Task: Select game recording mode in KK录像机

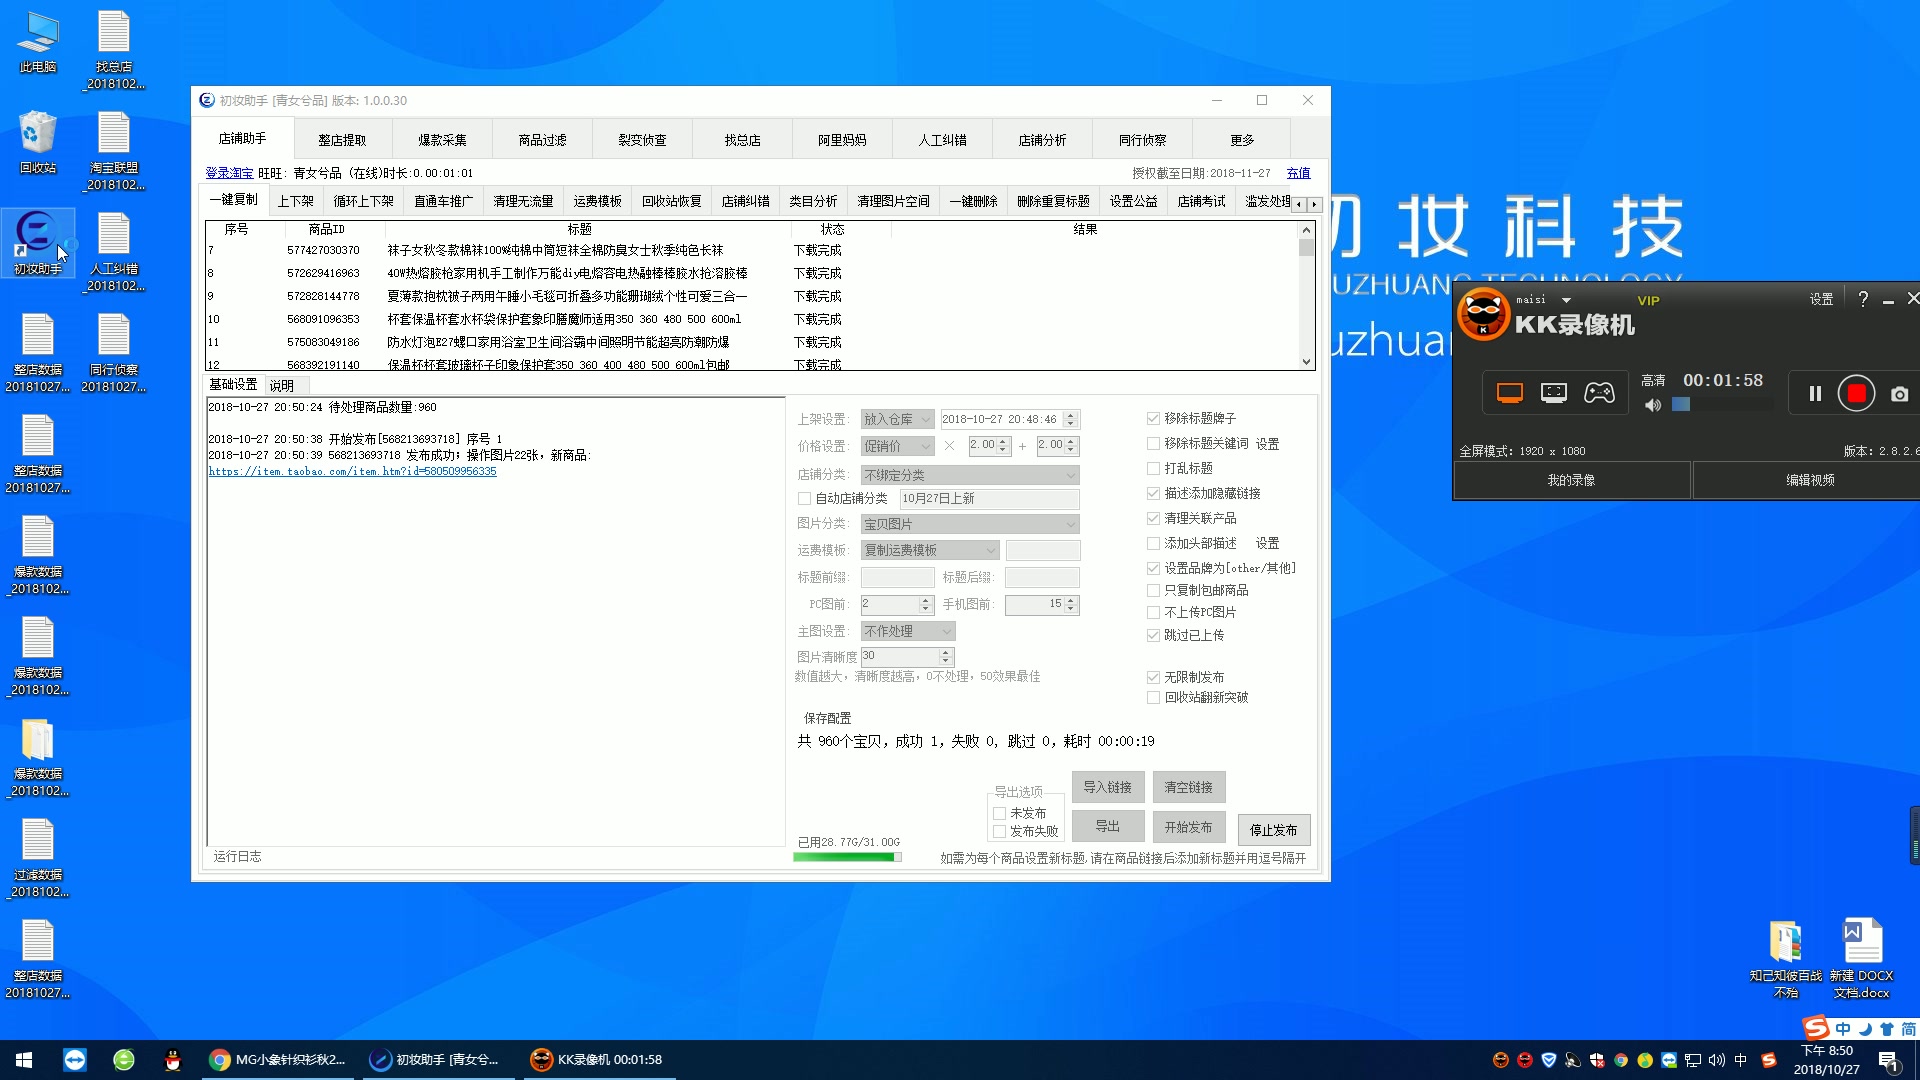Action: tap(1599, 393)
